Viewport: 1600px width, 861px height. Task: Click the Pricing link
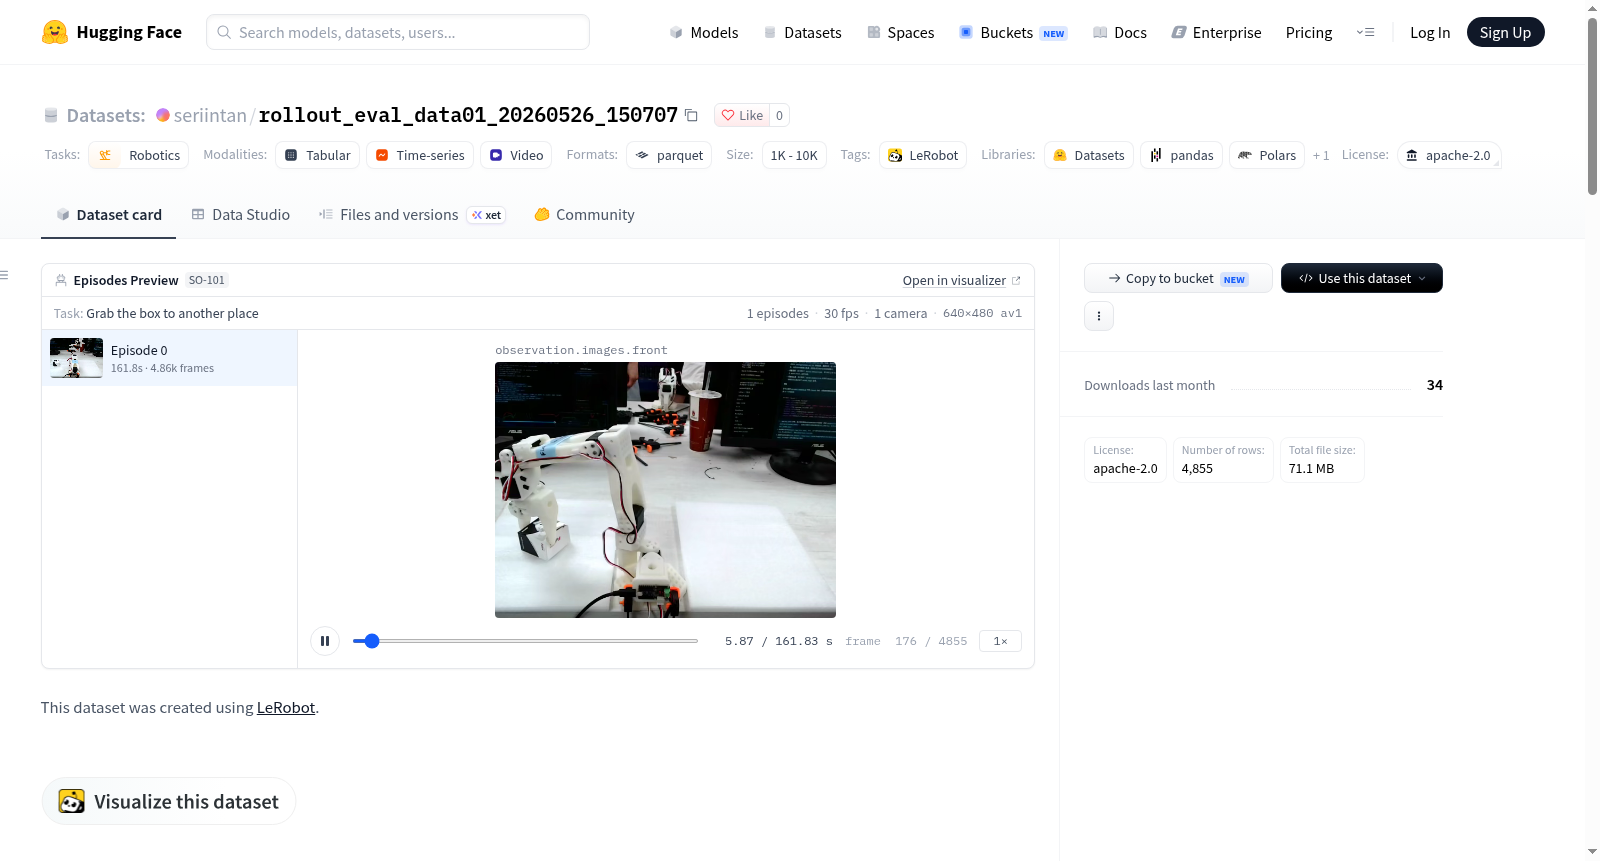(1309, 32)
